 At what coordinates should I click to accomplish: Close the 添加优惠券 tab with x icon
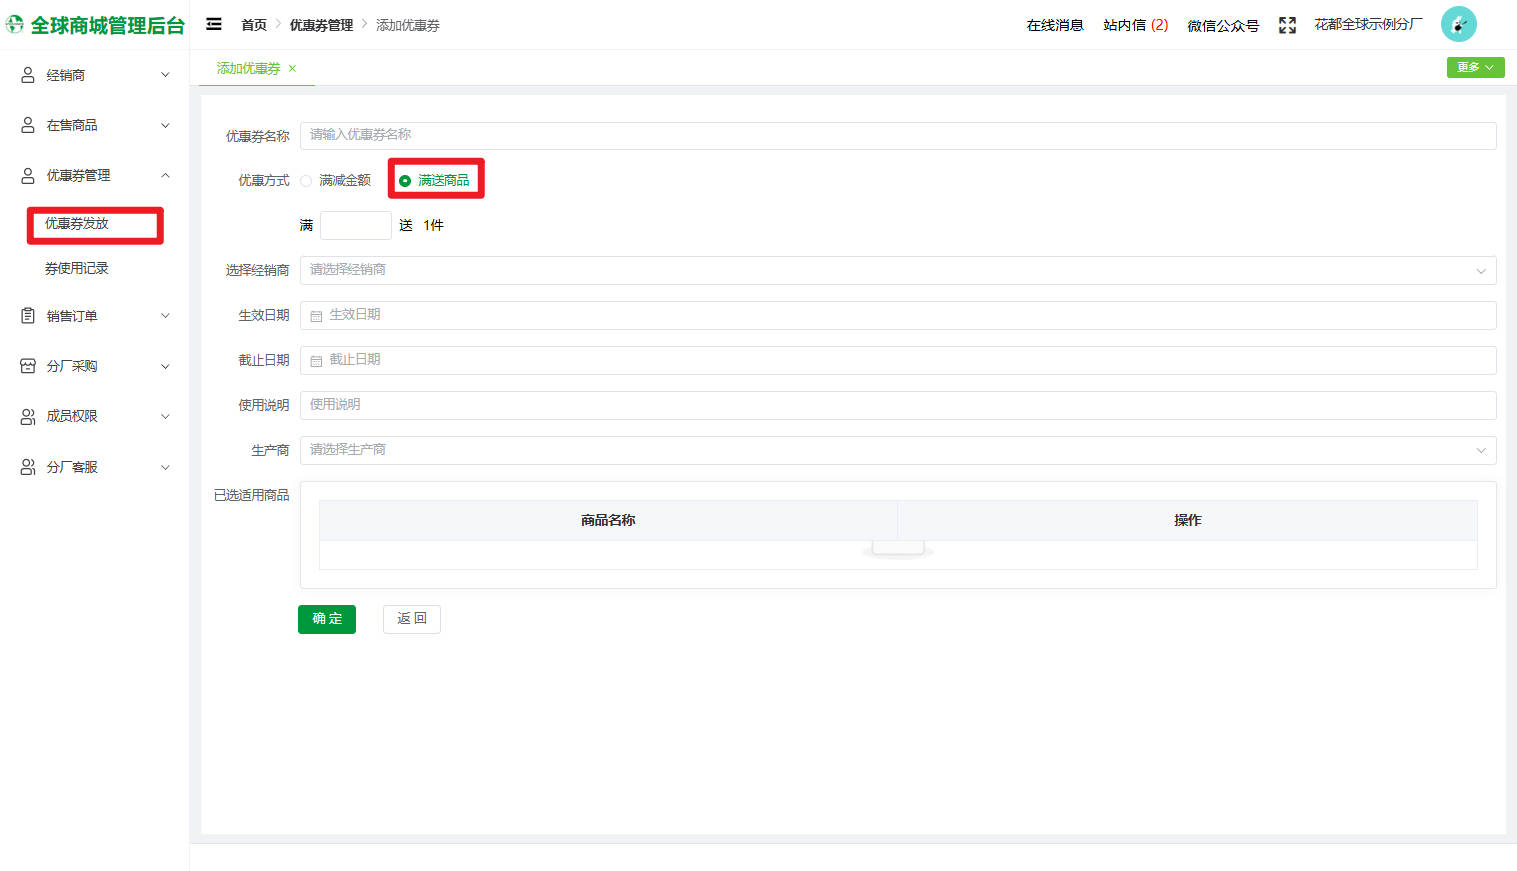coord(292,69)
